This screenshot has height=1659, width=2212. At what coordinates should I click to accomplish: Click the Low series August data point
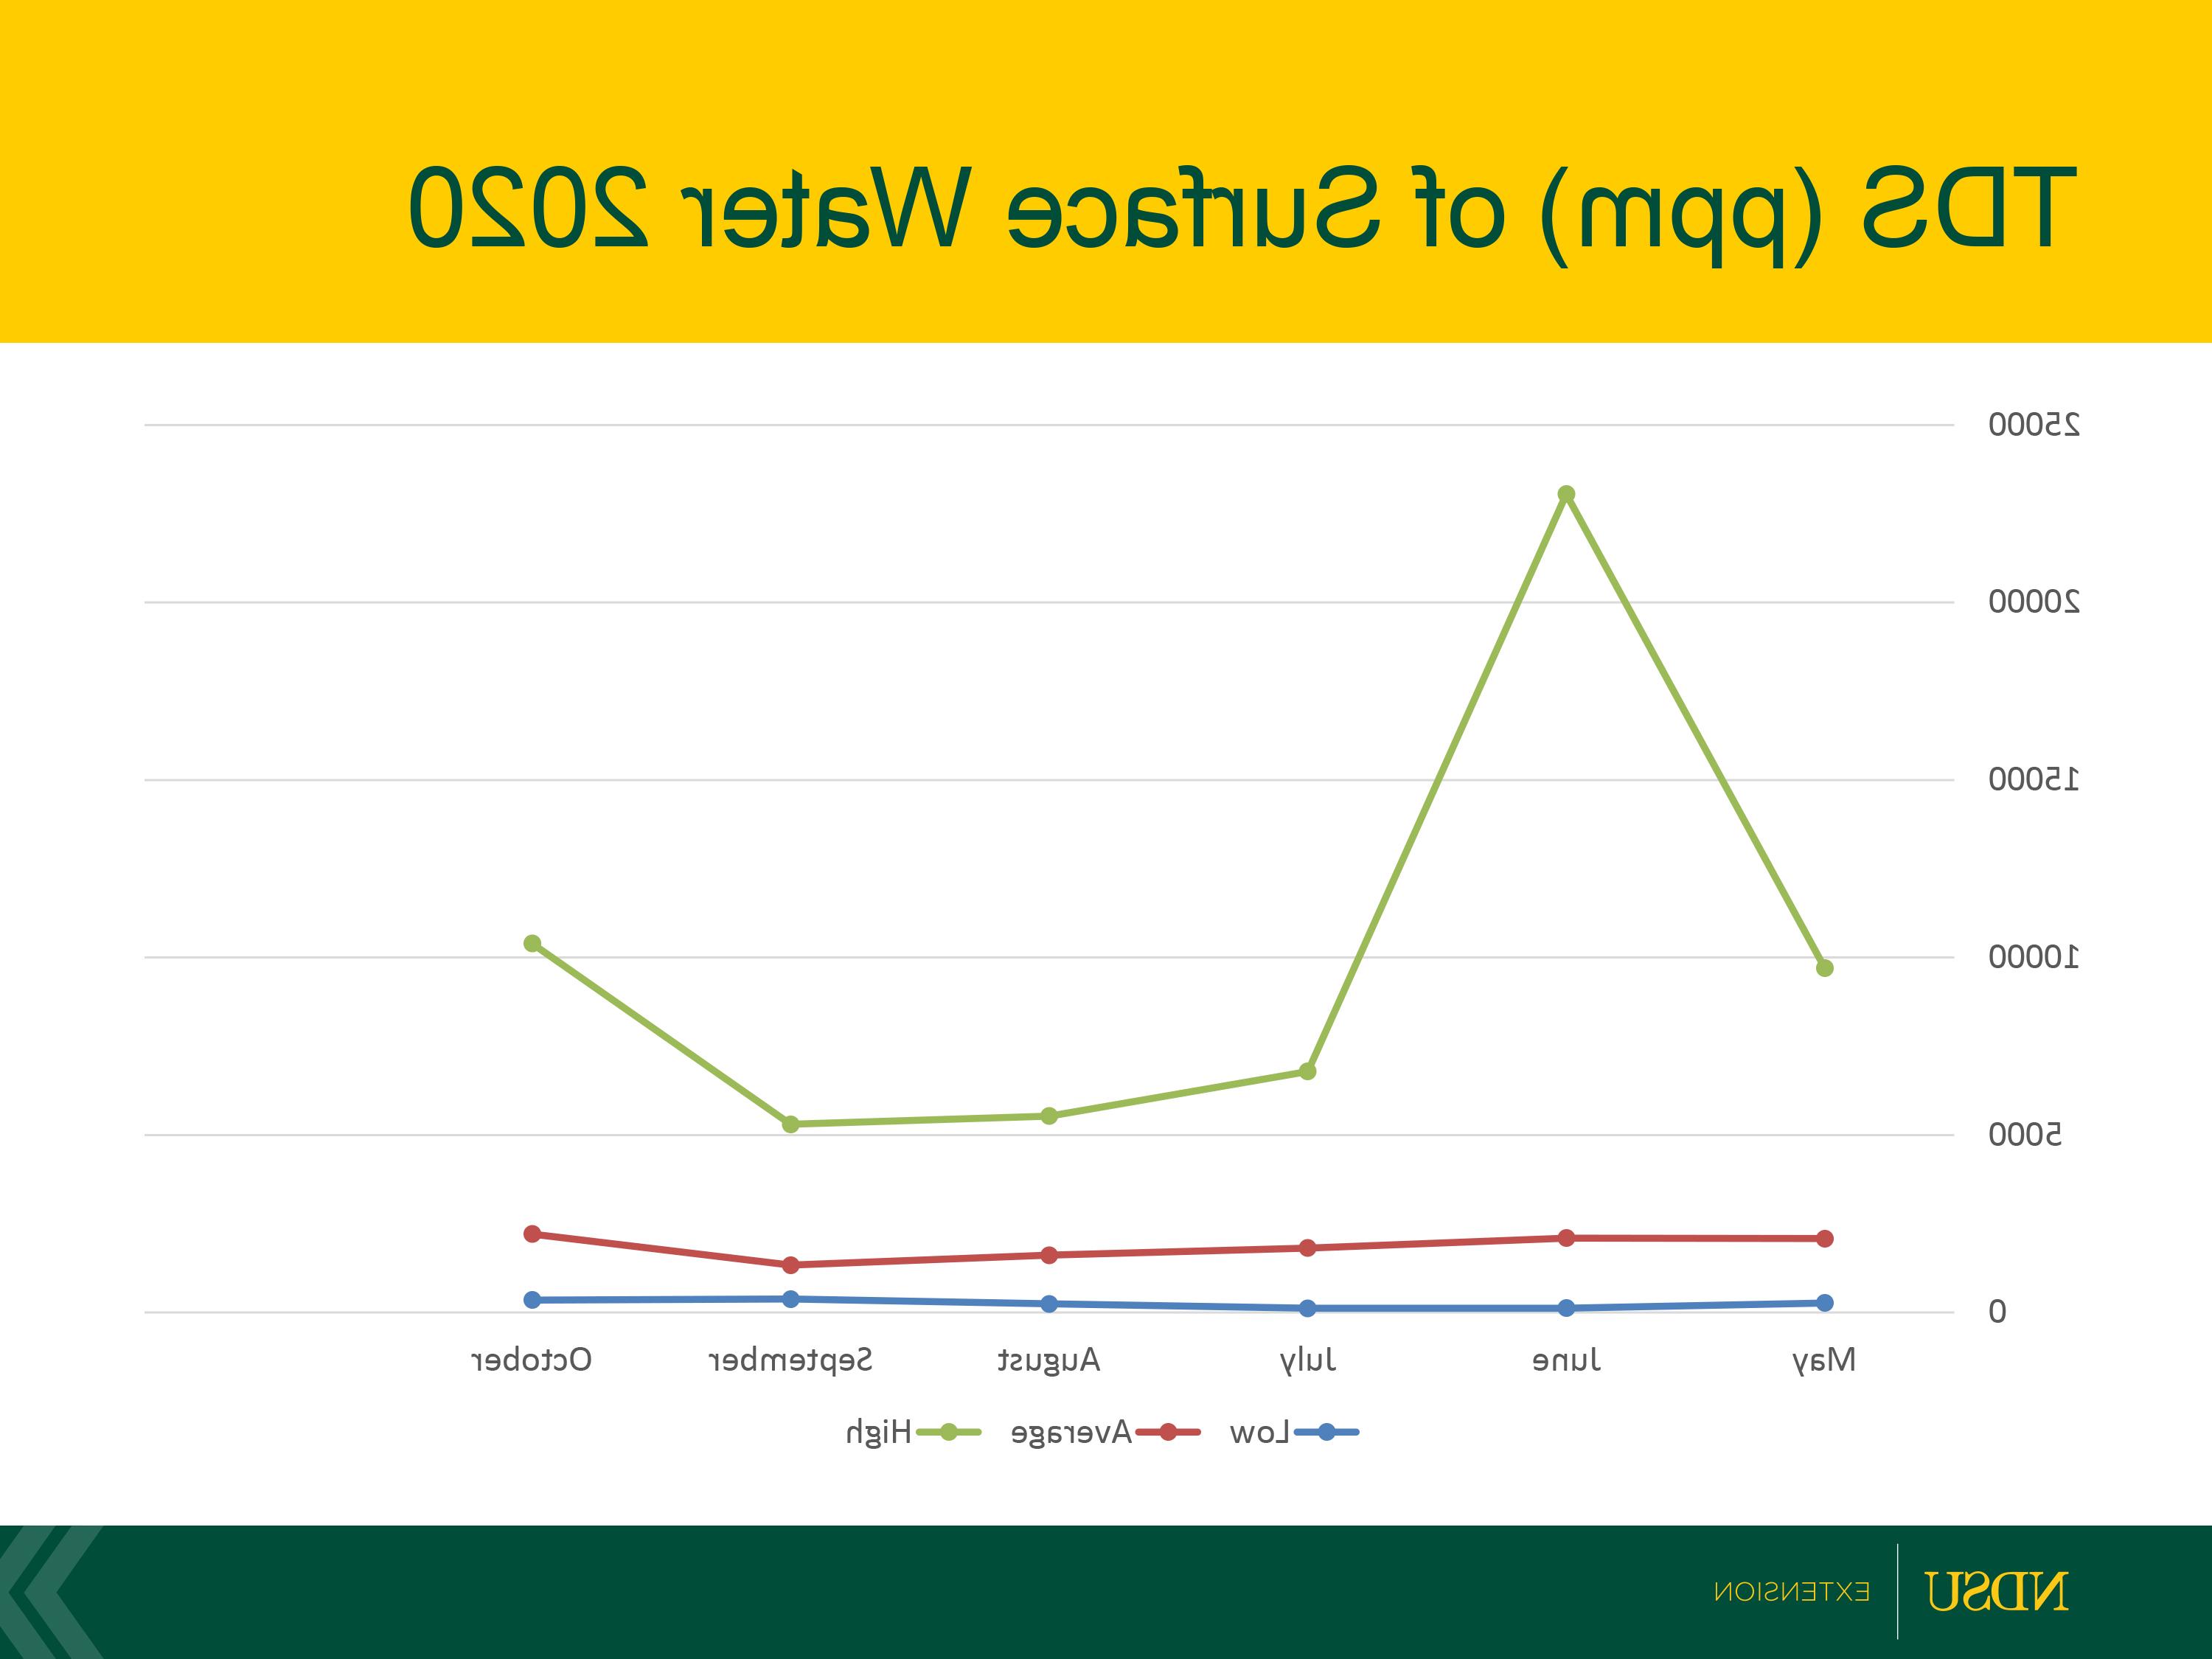[x=1049, y=1304]
